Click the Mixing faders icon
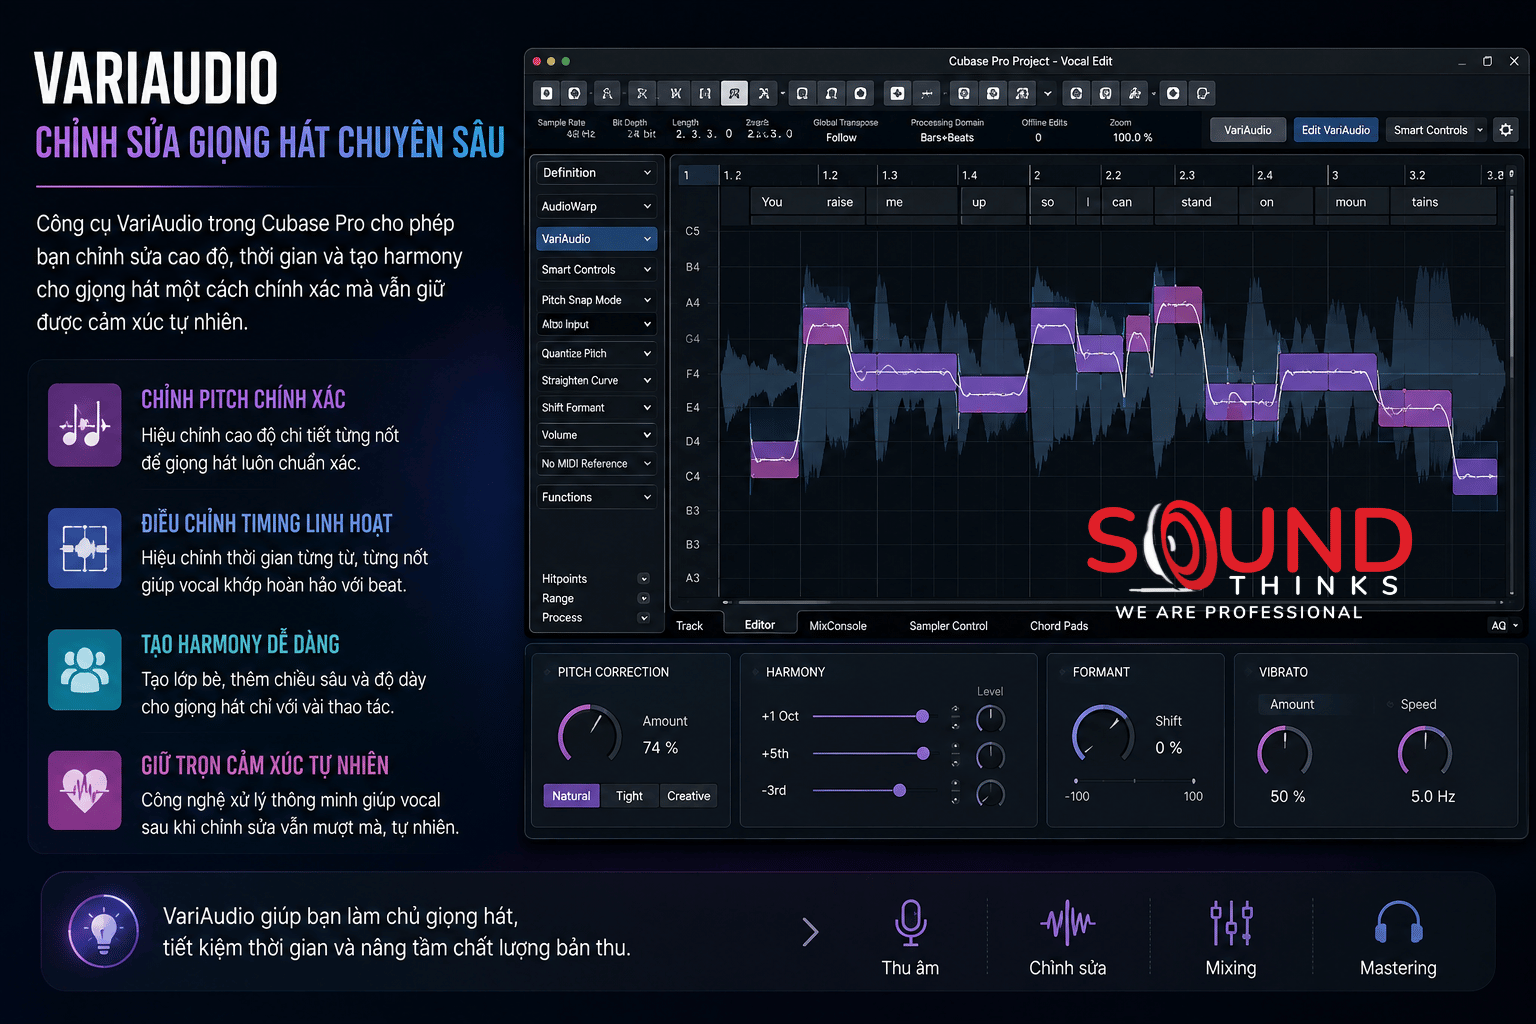The width and height of the screenshot is (1536, 1024). point(1231,923)
